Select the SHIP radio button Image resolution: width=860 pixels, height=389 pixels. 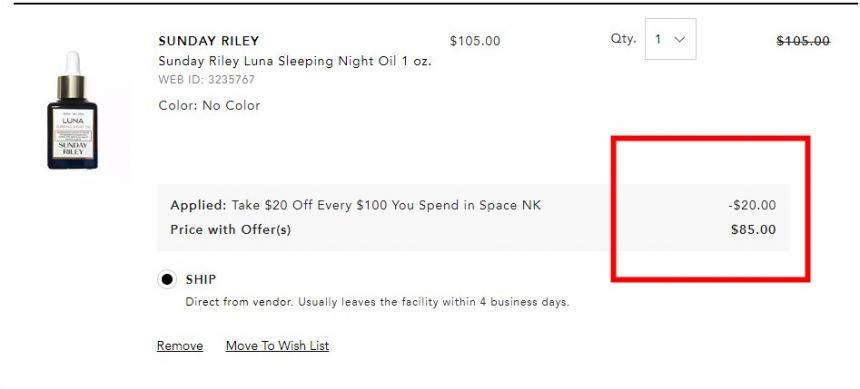[x=167, y=280]
